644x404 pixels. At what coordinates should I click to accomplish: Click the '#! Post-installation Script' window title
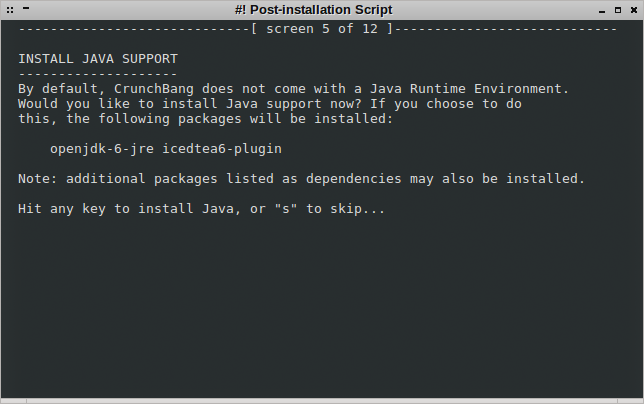313,10
